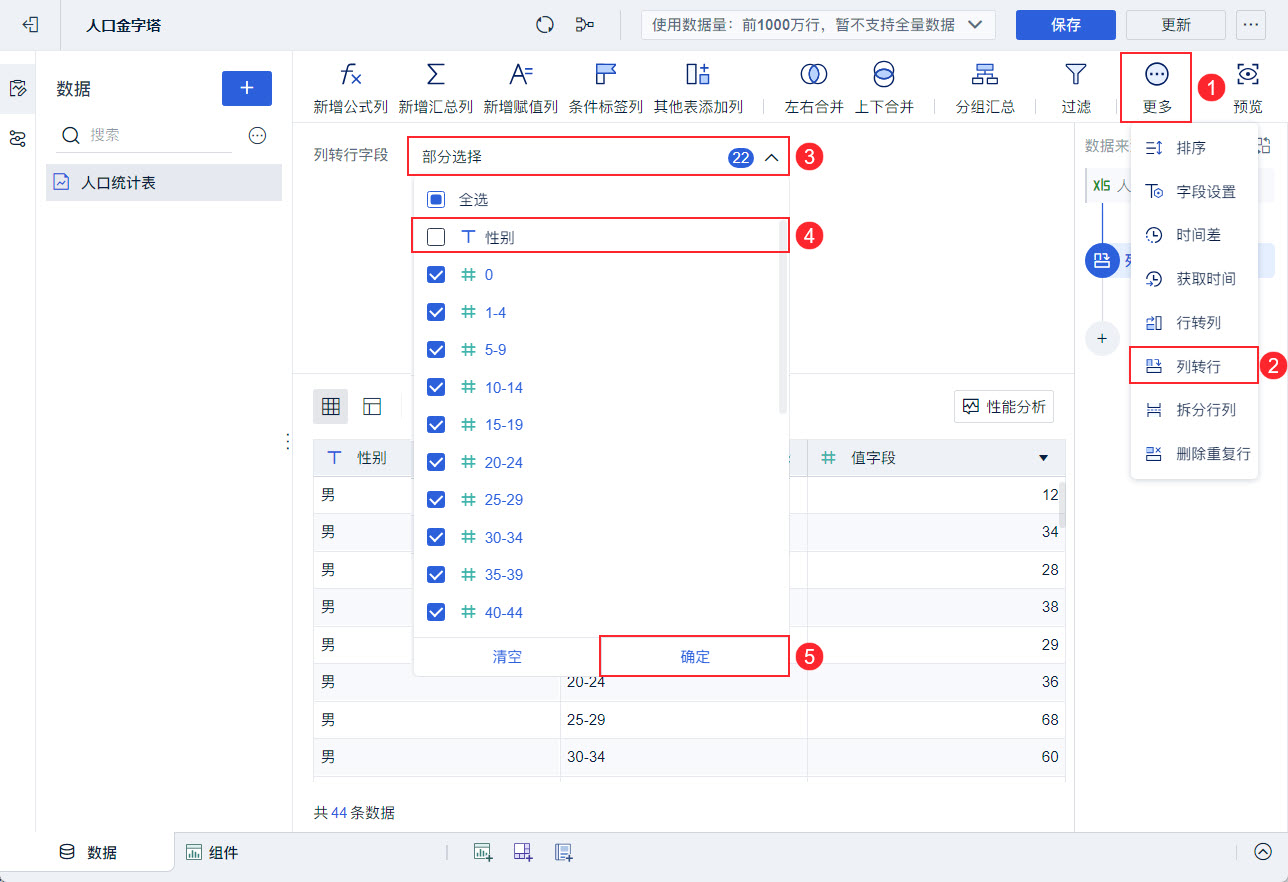
Task: Open the 值字段 column header dropdown arrow
Action: pyautogui.click(x=1044, y=458)
